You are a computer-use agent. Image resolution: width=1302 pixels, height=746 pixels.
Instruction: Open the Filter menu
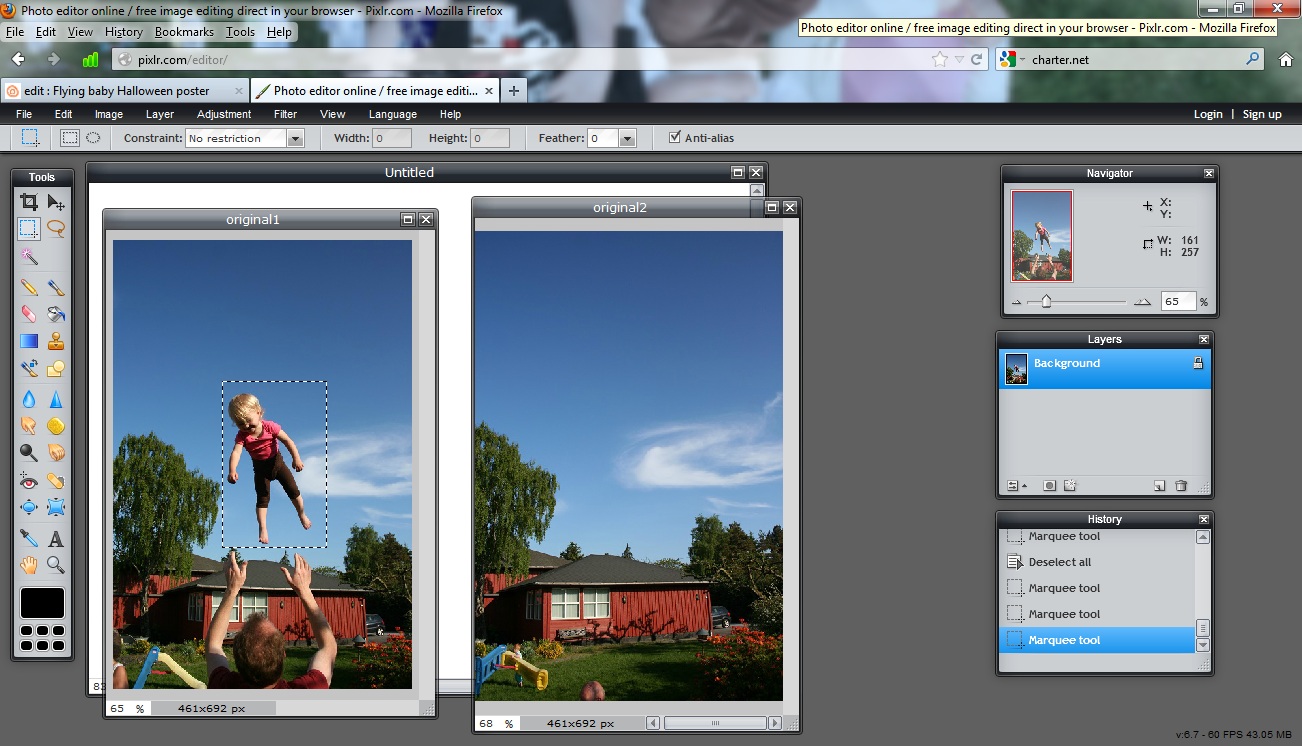(x=285, y=114)
